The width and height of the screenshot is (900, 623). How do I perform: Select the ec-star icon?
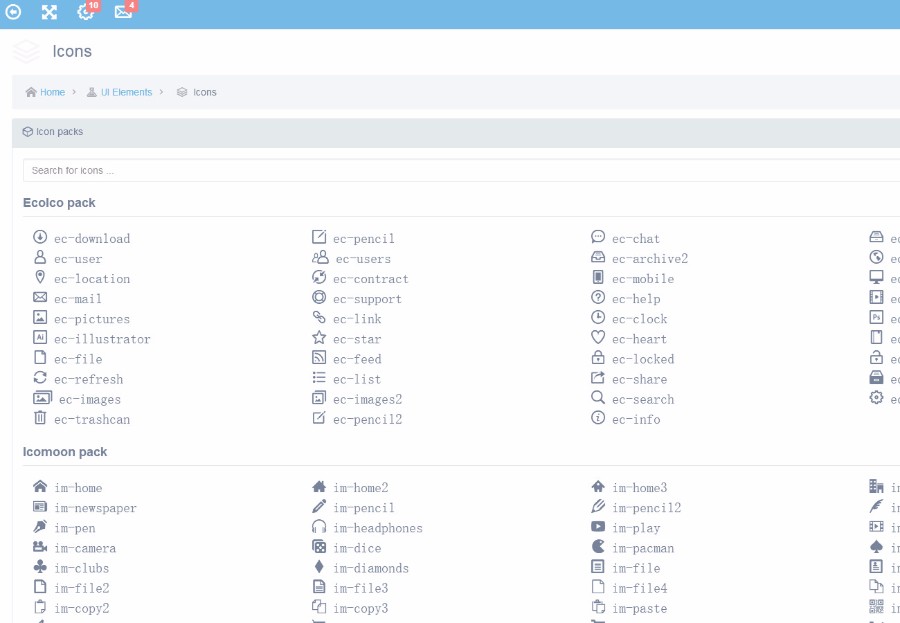pos(319,337)
